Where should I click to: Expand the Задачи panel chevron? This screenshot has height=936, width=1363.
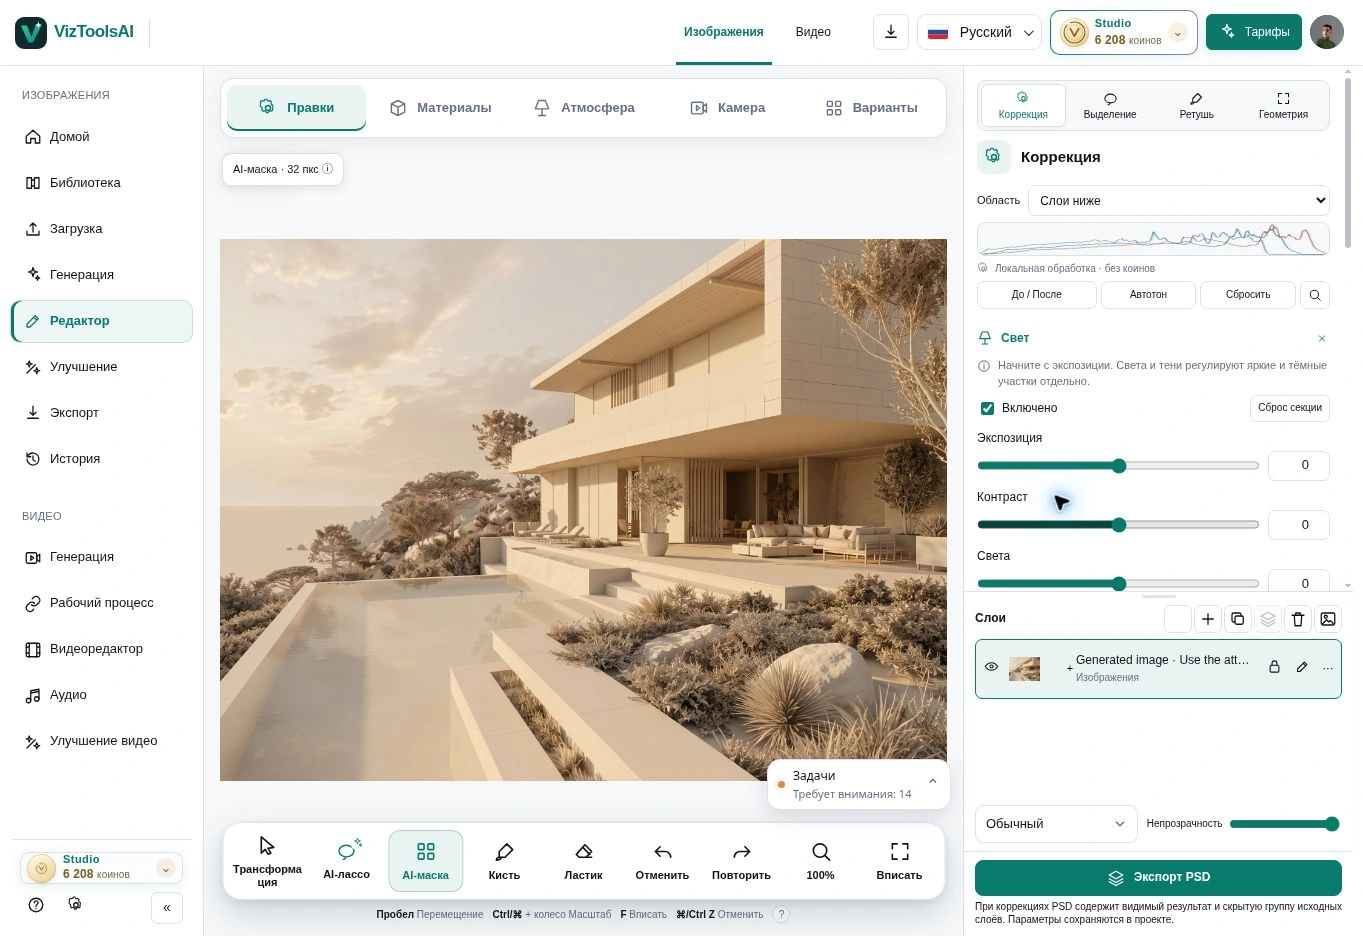point(932,782)
